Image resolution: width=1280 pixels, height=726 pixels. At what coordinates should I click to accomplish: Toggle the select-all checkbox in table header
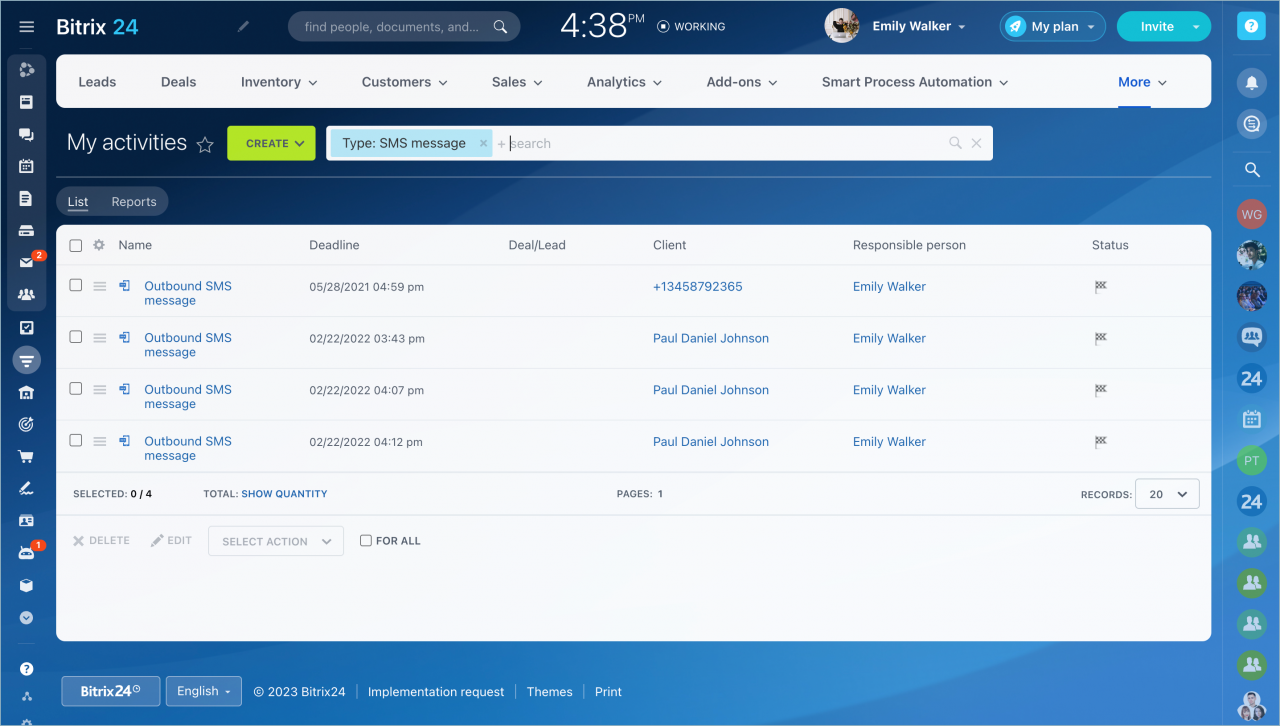pyautogui.click(x=76, y=245)
